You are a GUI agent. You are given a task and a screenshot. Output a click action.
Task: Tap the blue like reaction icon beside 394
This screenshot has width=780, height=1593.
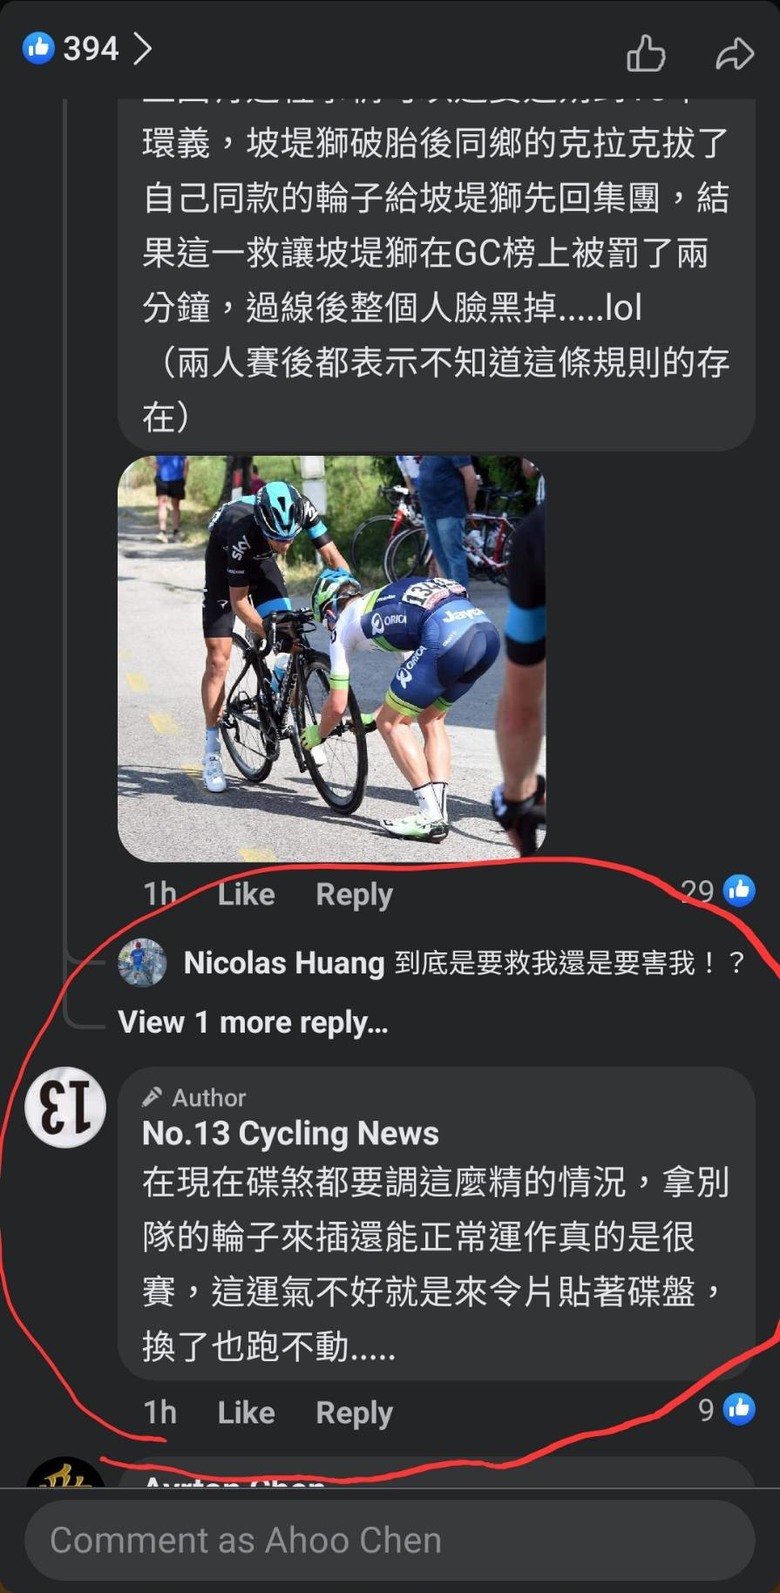point(38,47)
